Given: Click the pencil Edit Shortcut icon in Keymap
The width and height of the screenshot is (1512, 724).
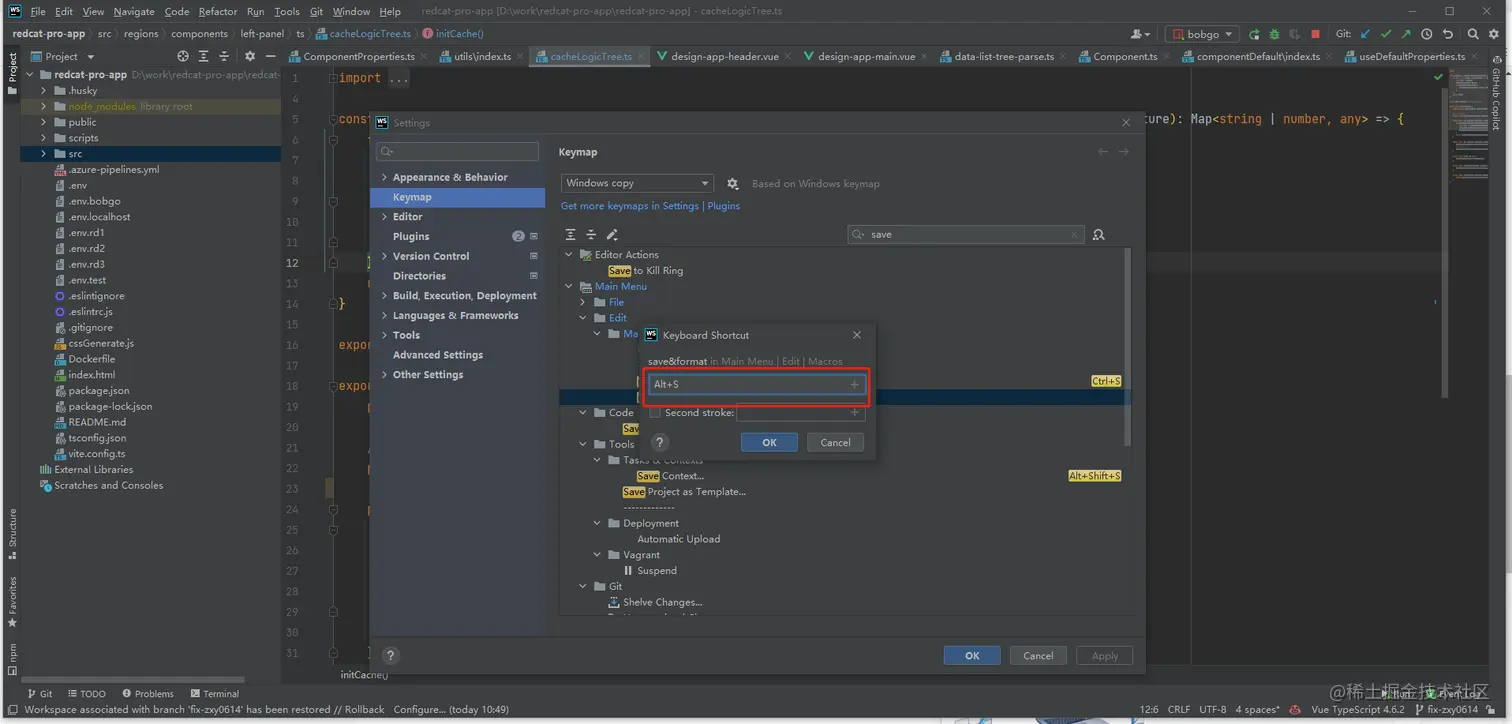Looking at the screenshot, I should [612, 235].
